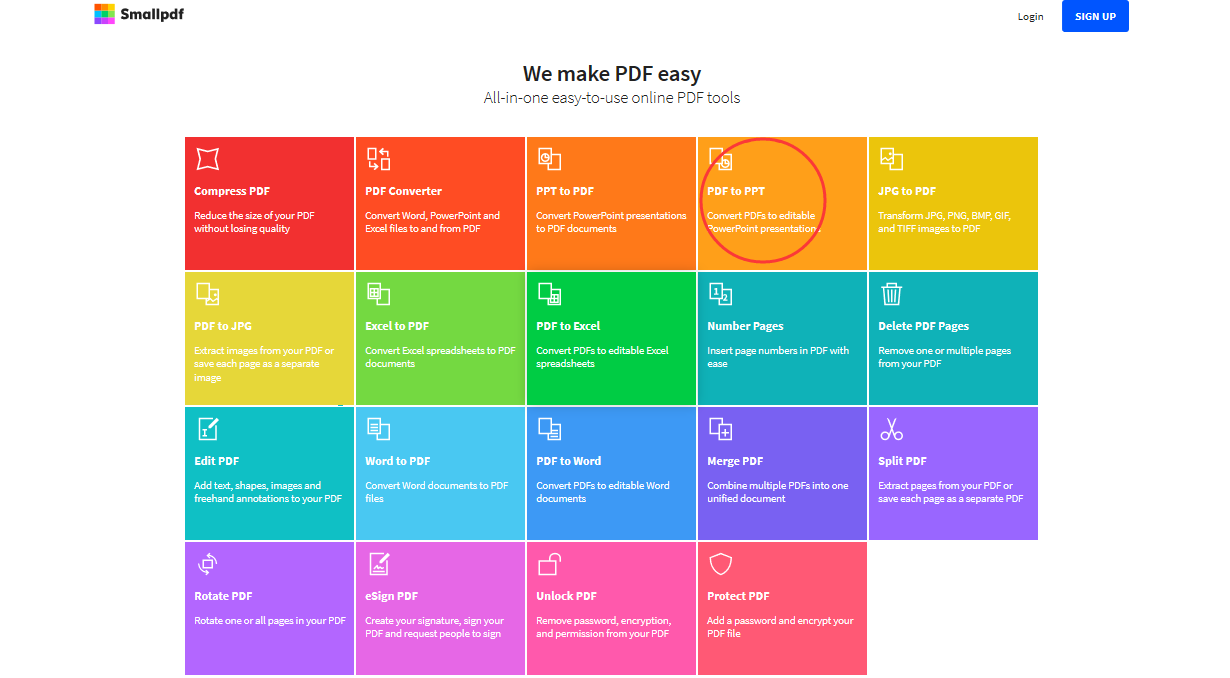Open the JPG to PDF converter

click(891, 160)
